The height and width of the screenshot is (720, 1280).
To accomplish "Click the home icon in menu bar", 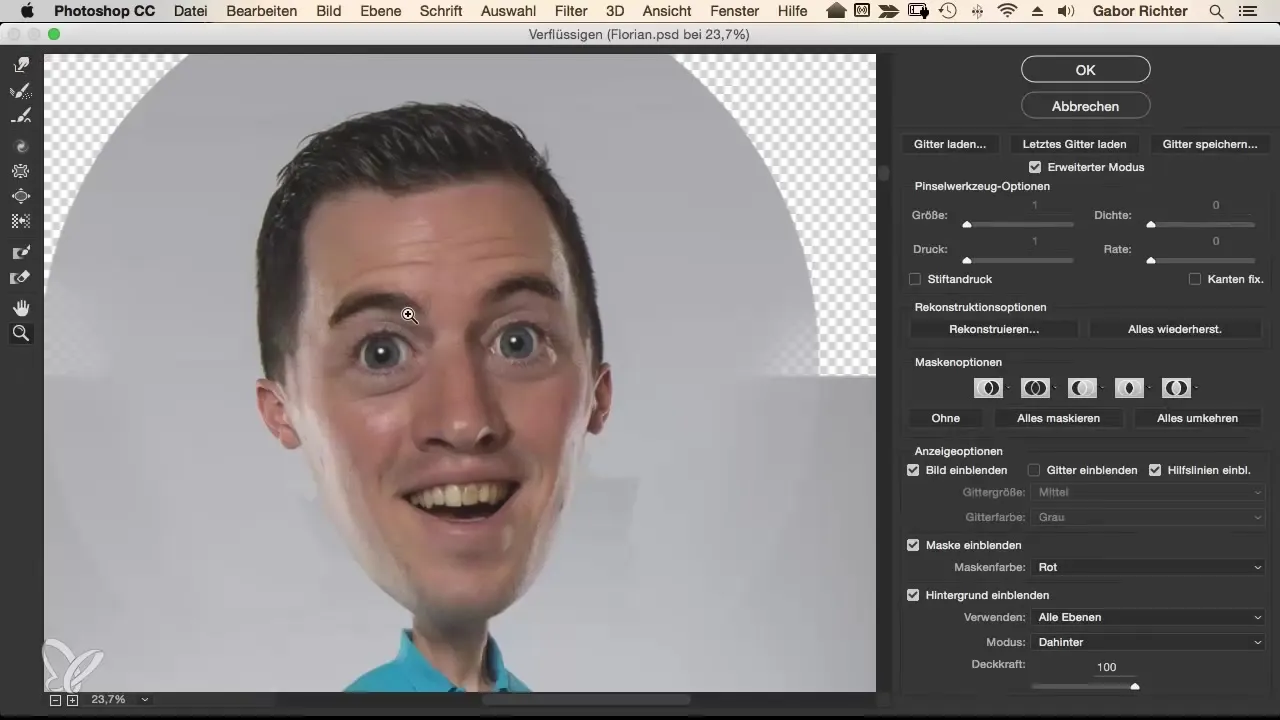I will click(x=837, y=12).
